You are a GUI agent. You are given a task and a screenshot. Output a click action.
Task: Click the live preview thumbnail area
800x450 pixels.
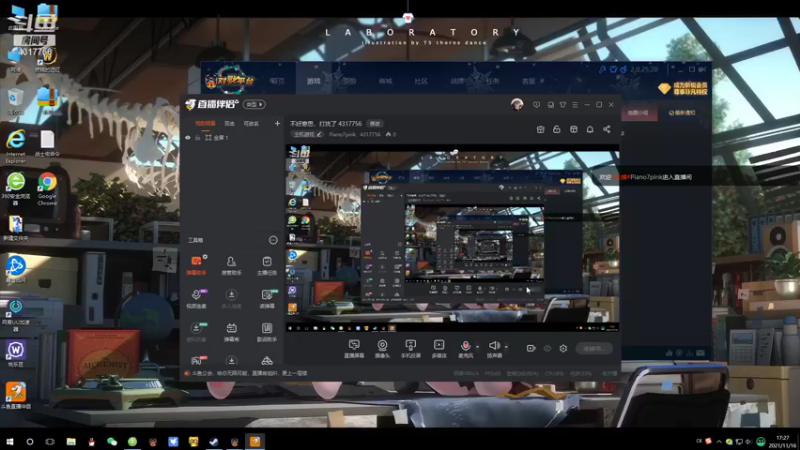coord(453,239)
